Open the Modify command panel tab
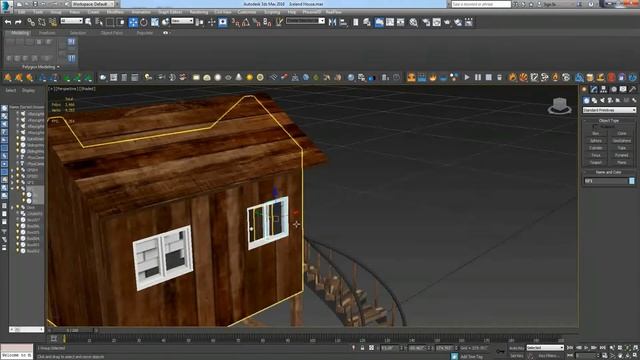The image size is (640, 360). tap(594, 89)
